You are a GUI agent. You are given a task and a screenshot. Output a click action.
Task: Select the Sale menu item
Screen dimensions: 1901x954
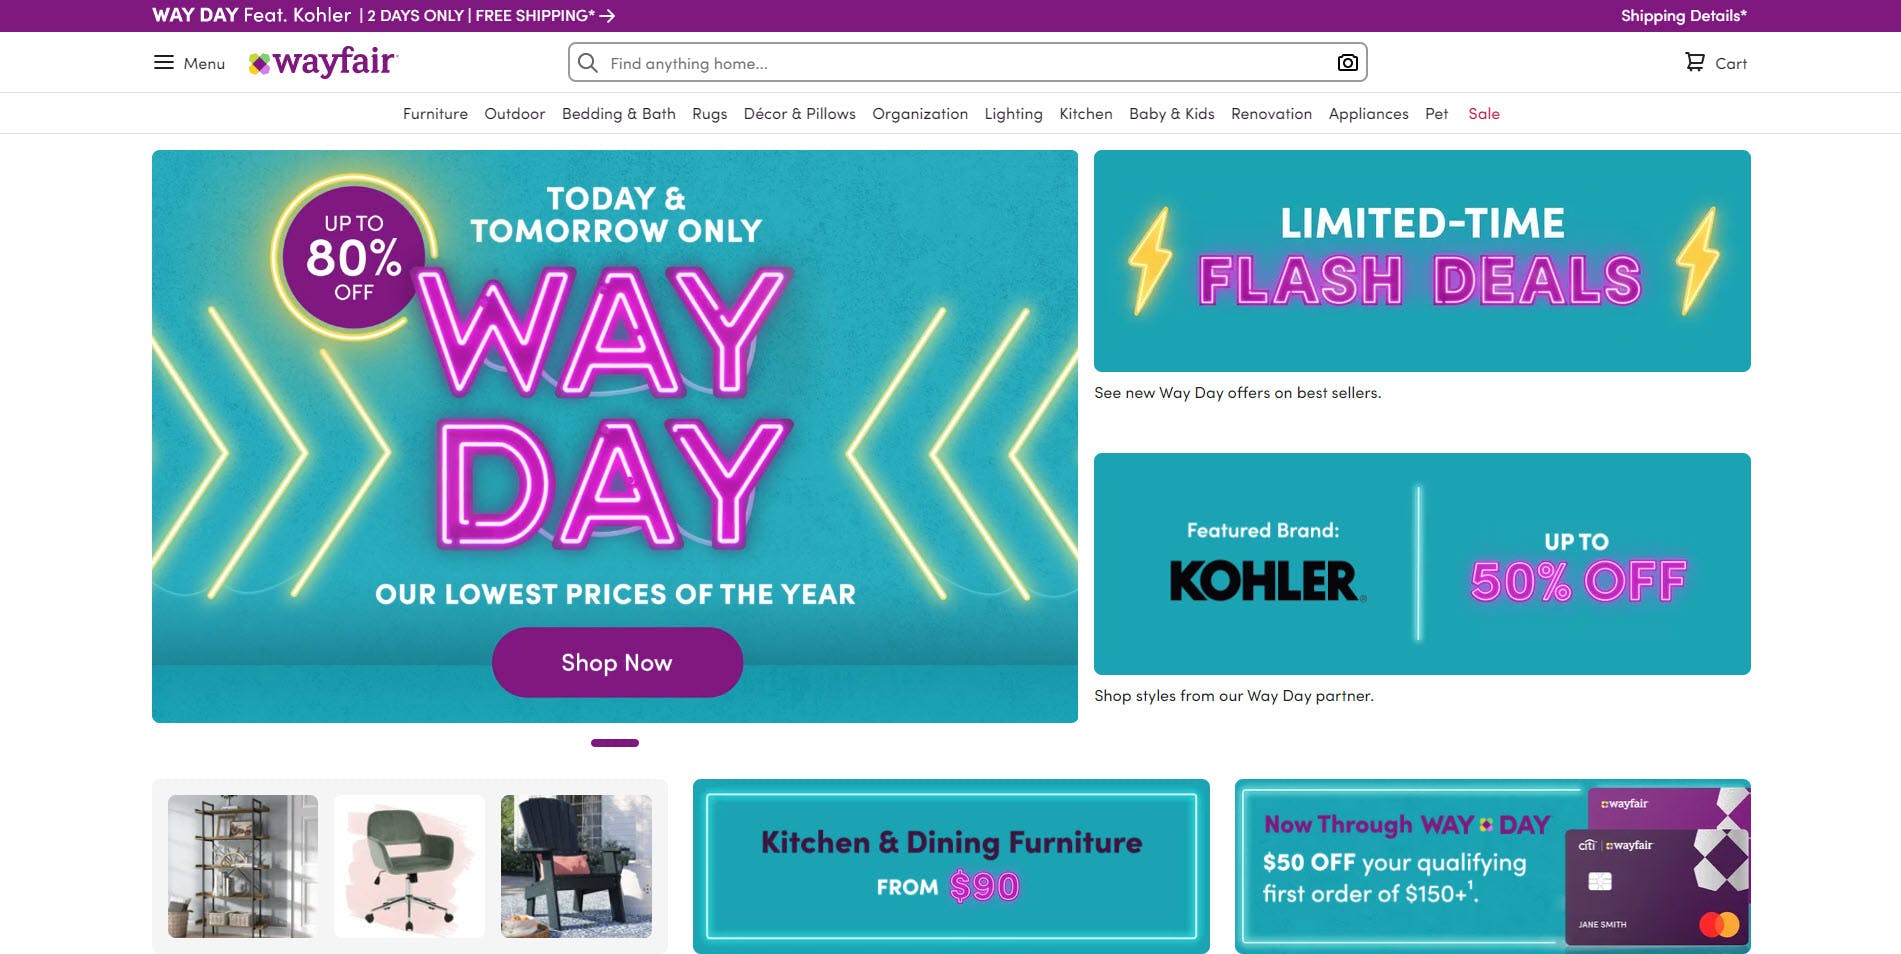[x=1483, y=114]
